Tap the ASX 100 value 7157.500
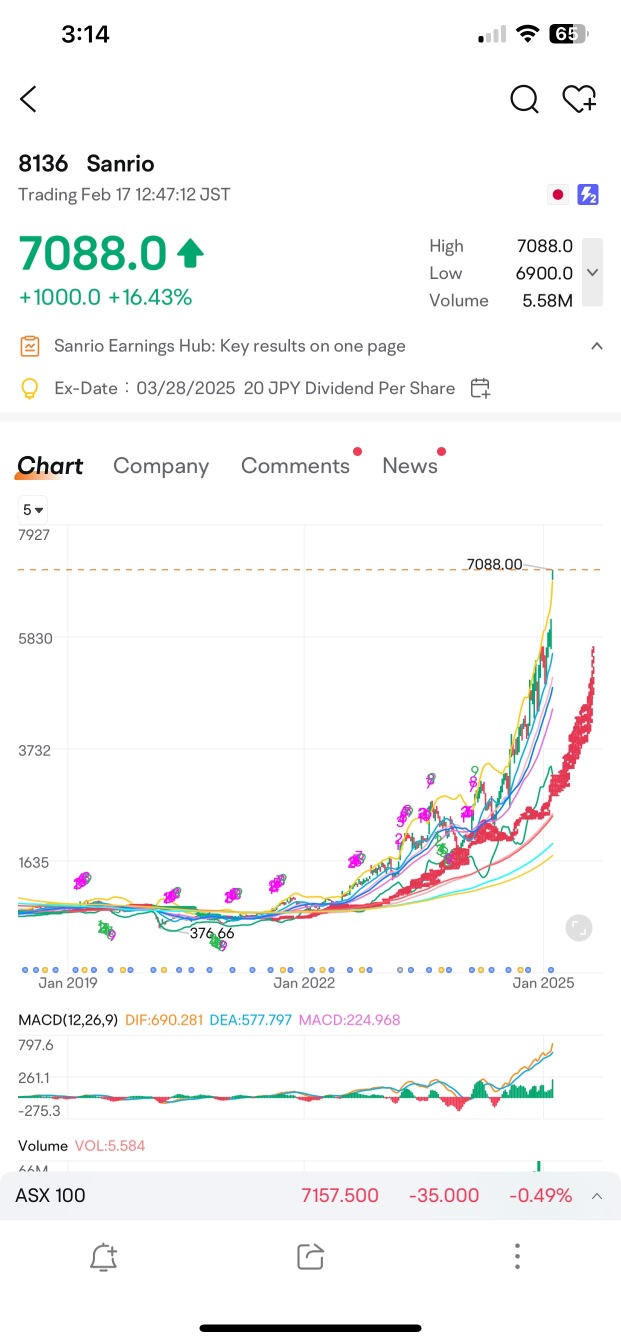 click(340, 1195)
